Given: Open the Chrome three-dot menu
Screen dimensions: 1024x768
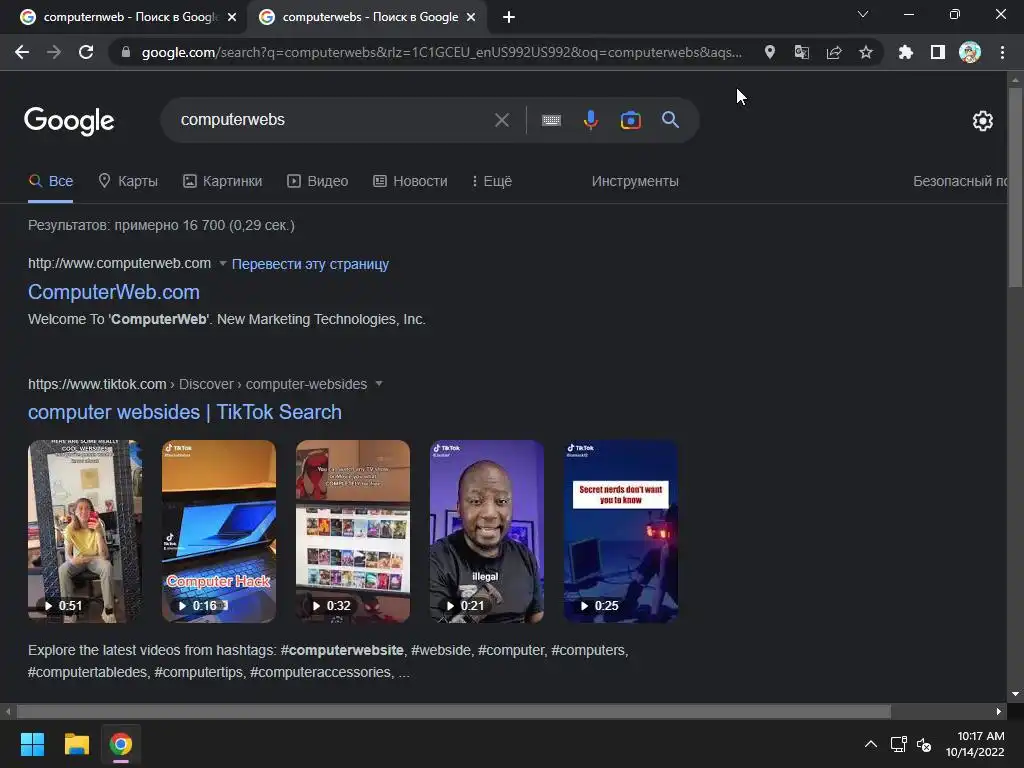Looking at the screenshot, I should 1002,52.
